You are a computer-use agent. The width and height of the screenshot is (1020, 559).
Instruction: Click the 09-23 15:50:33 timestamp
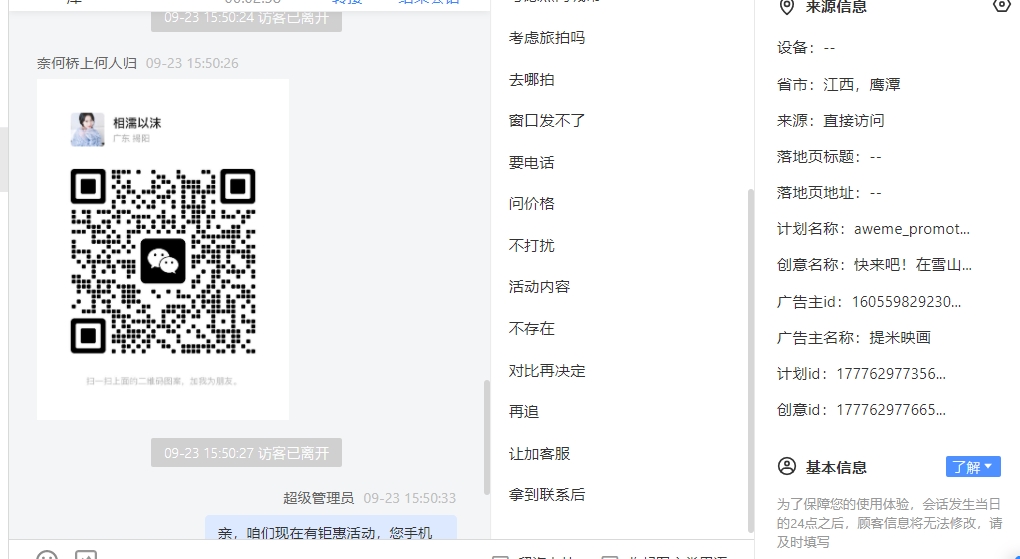point(409,498)
